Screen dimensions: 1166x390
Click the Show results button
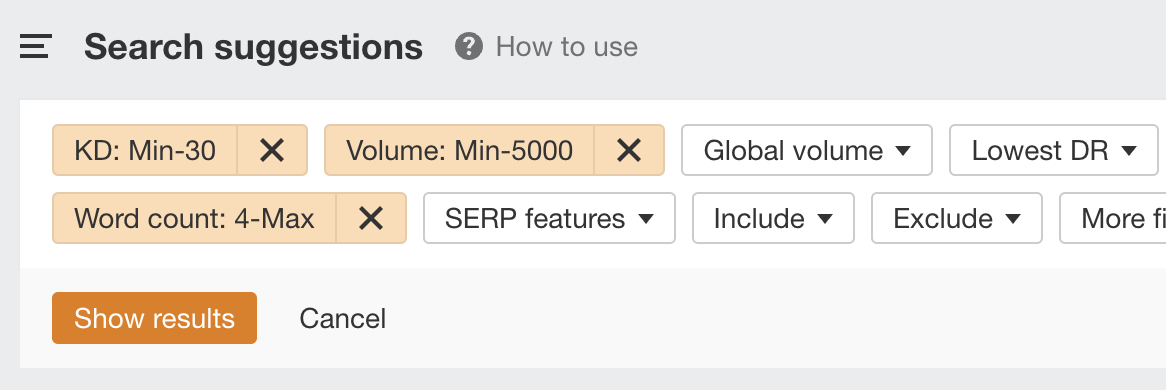point(155,318)
